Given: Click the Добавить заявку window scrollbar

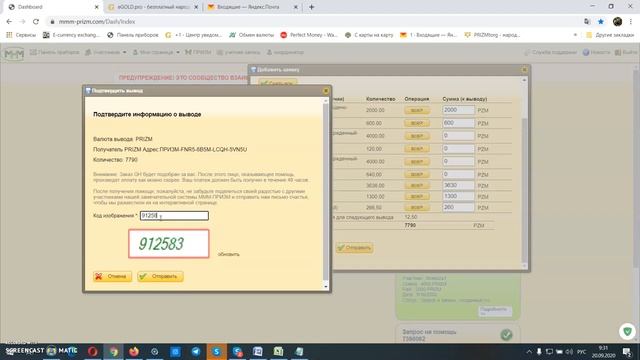Looking at the screenshot, I should tap(524, 173).
